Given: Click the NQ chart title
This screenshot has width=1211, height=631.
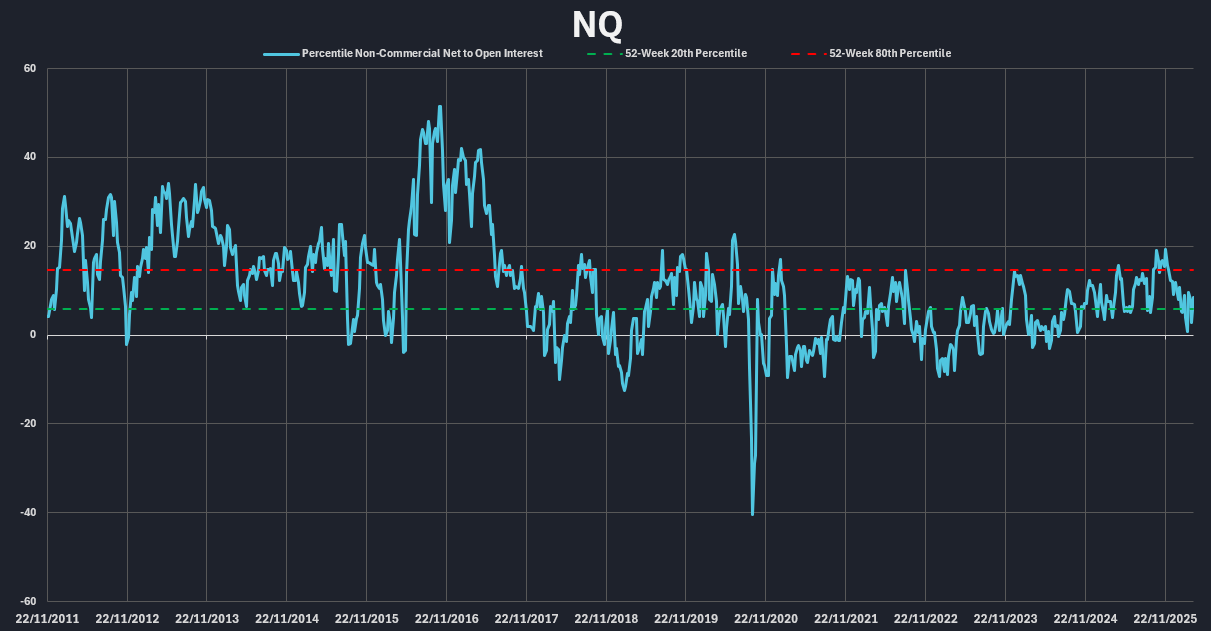Looking at the screenshot, I should (x=598, y=24).
